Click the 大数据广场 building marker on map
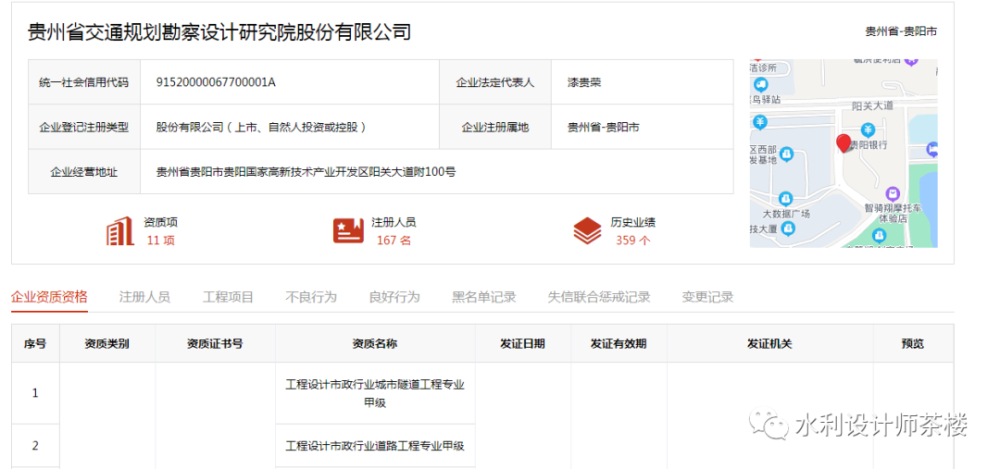 pyautogui.click(x=786, y=199)
